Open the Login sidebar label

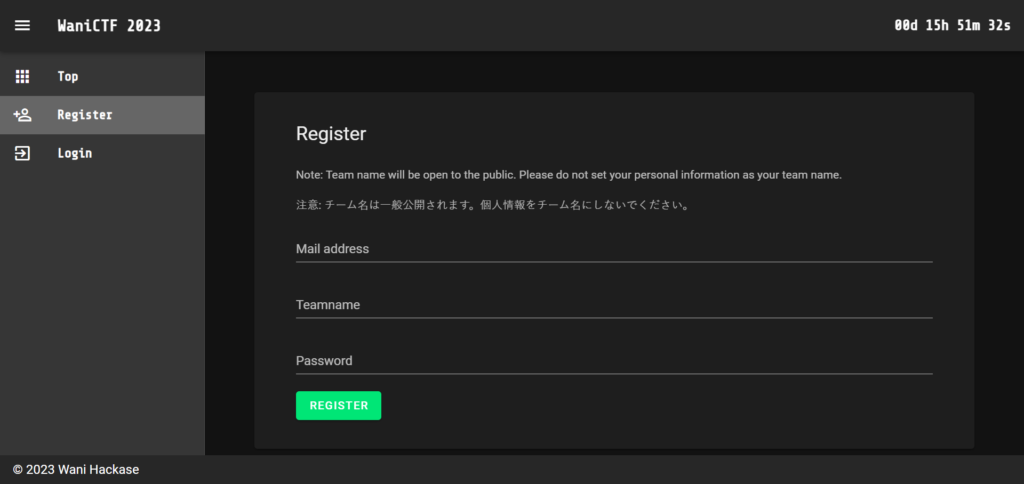75,153
